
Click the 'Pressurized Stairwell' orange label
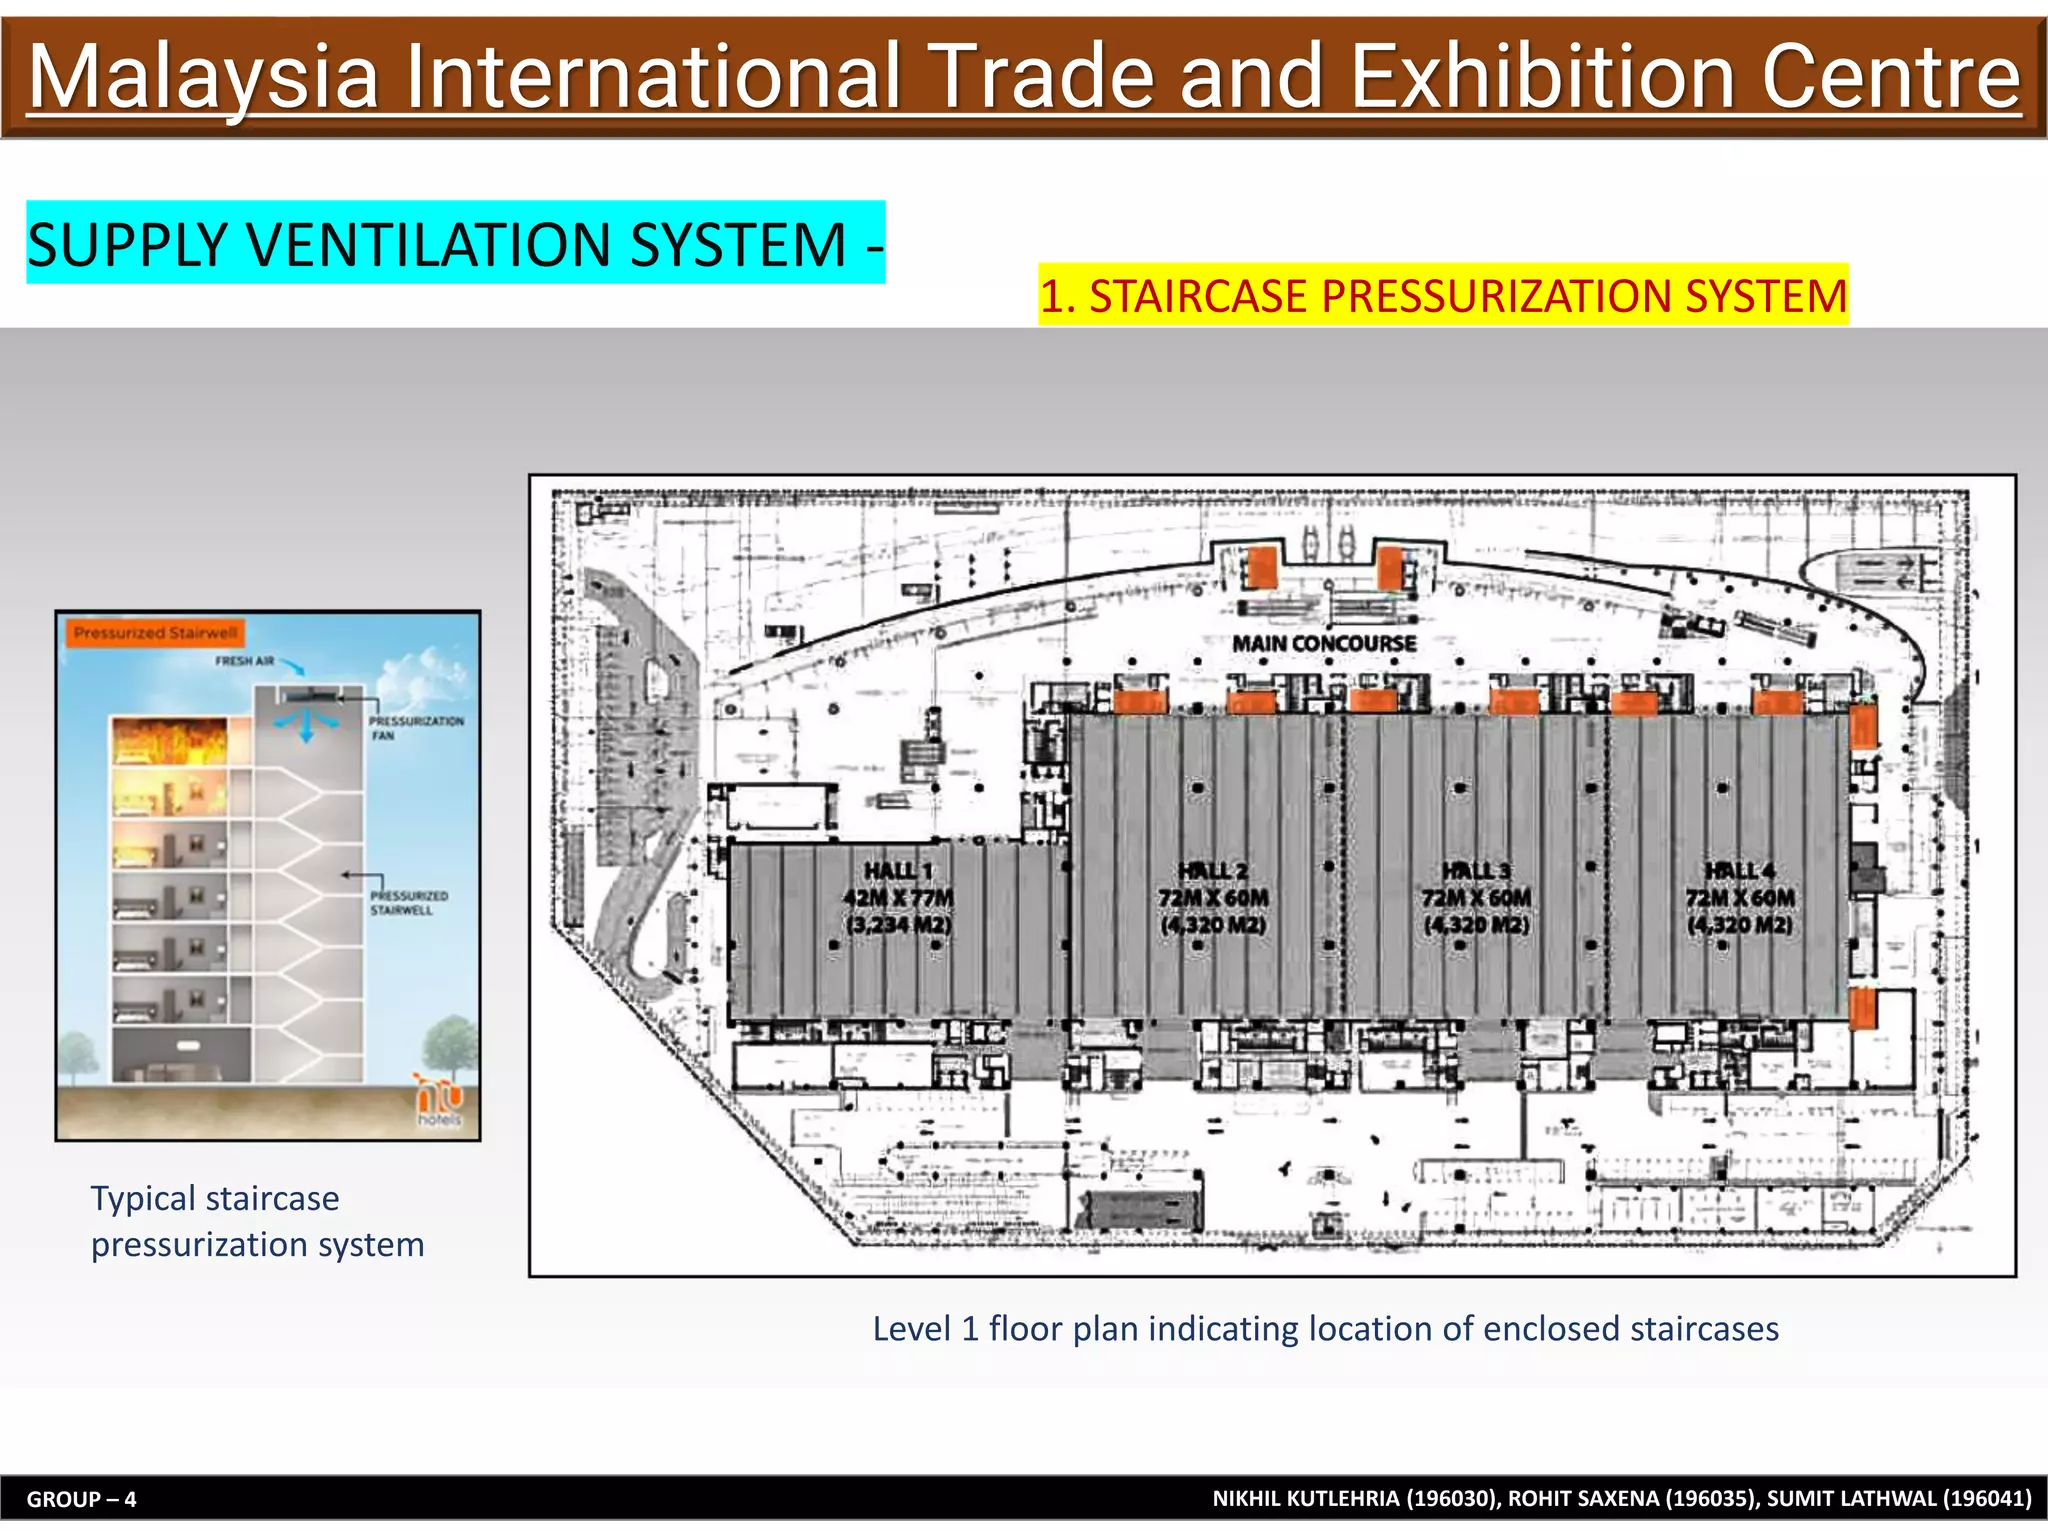[x=155, y=633]
